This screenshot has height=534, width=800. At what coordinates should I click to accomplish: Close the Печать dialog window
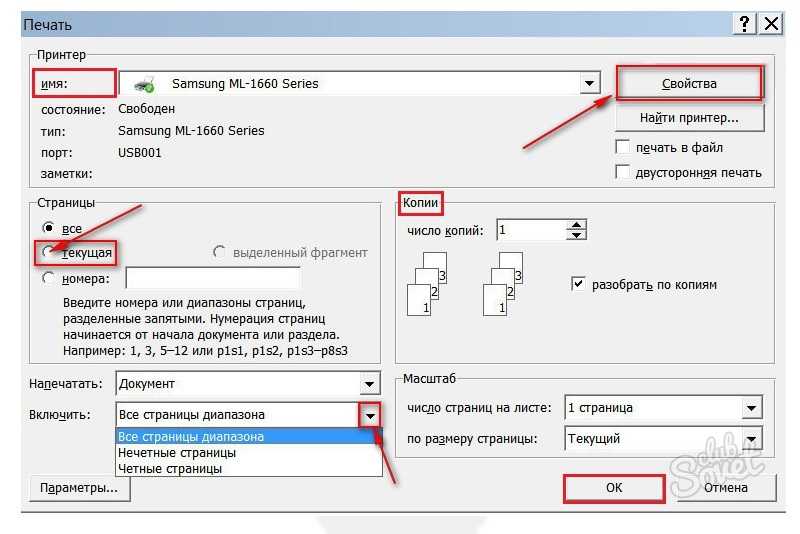771,23
